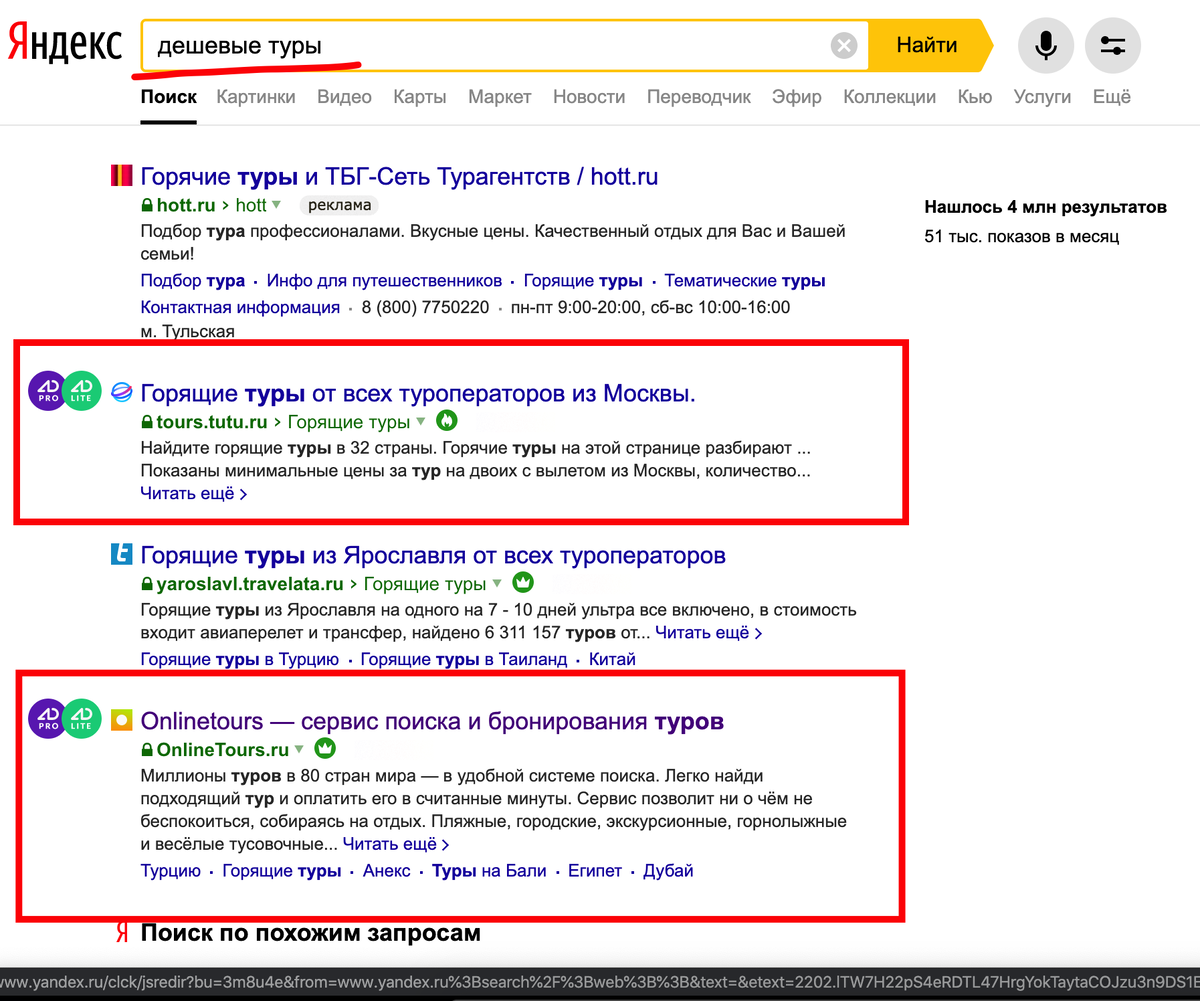Click the green crown badge on travelata result
This screenshot has width=1200, height=1001.
click(x=523, y=582)
